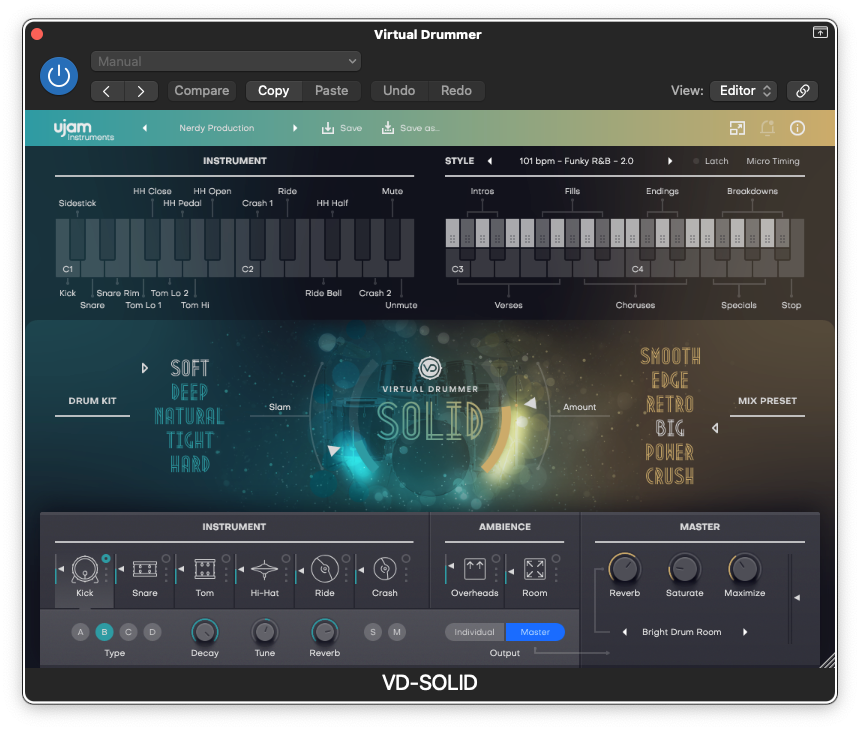The width and height of the screenshot is (860, 731).
Task: Select the Kick drum instrument icon
Action: pos(85,569)
